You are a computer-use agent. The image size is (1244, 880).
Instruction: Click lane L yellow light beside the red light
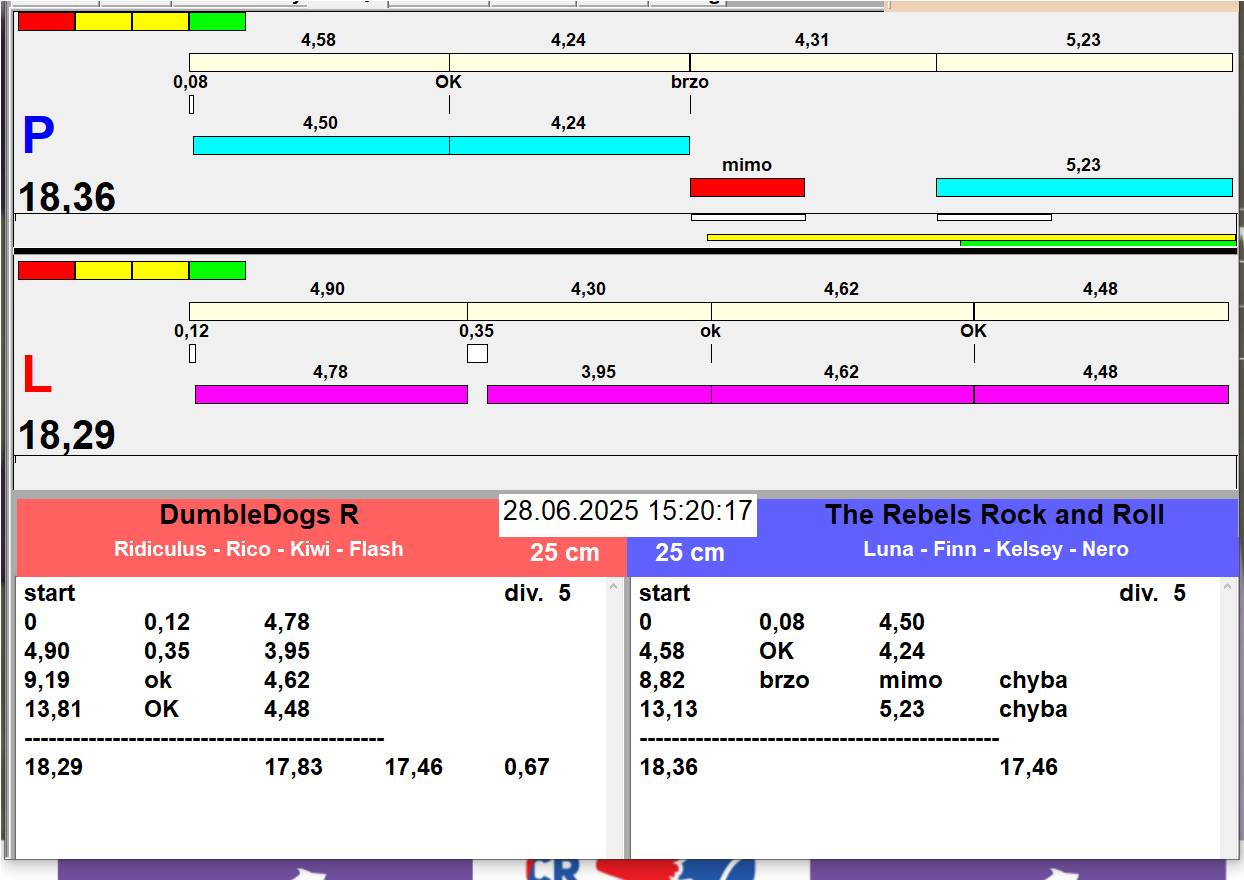coord(104,270)
